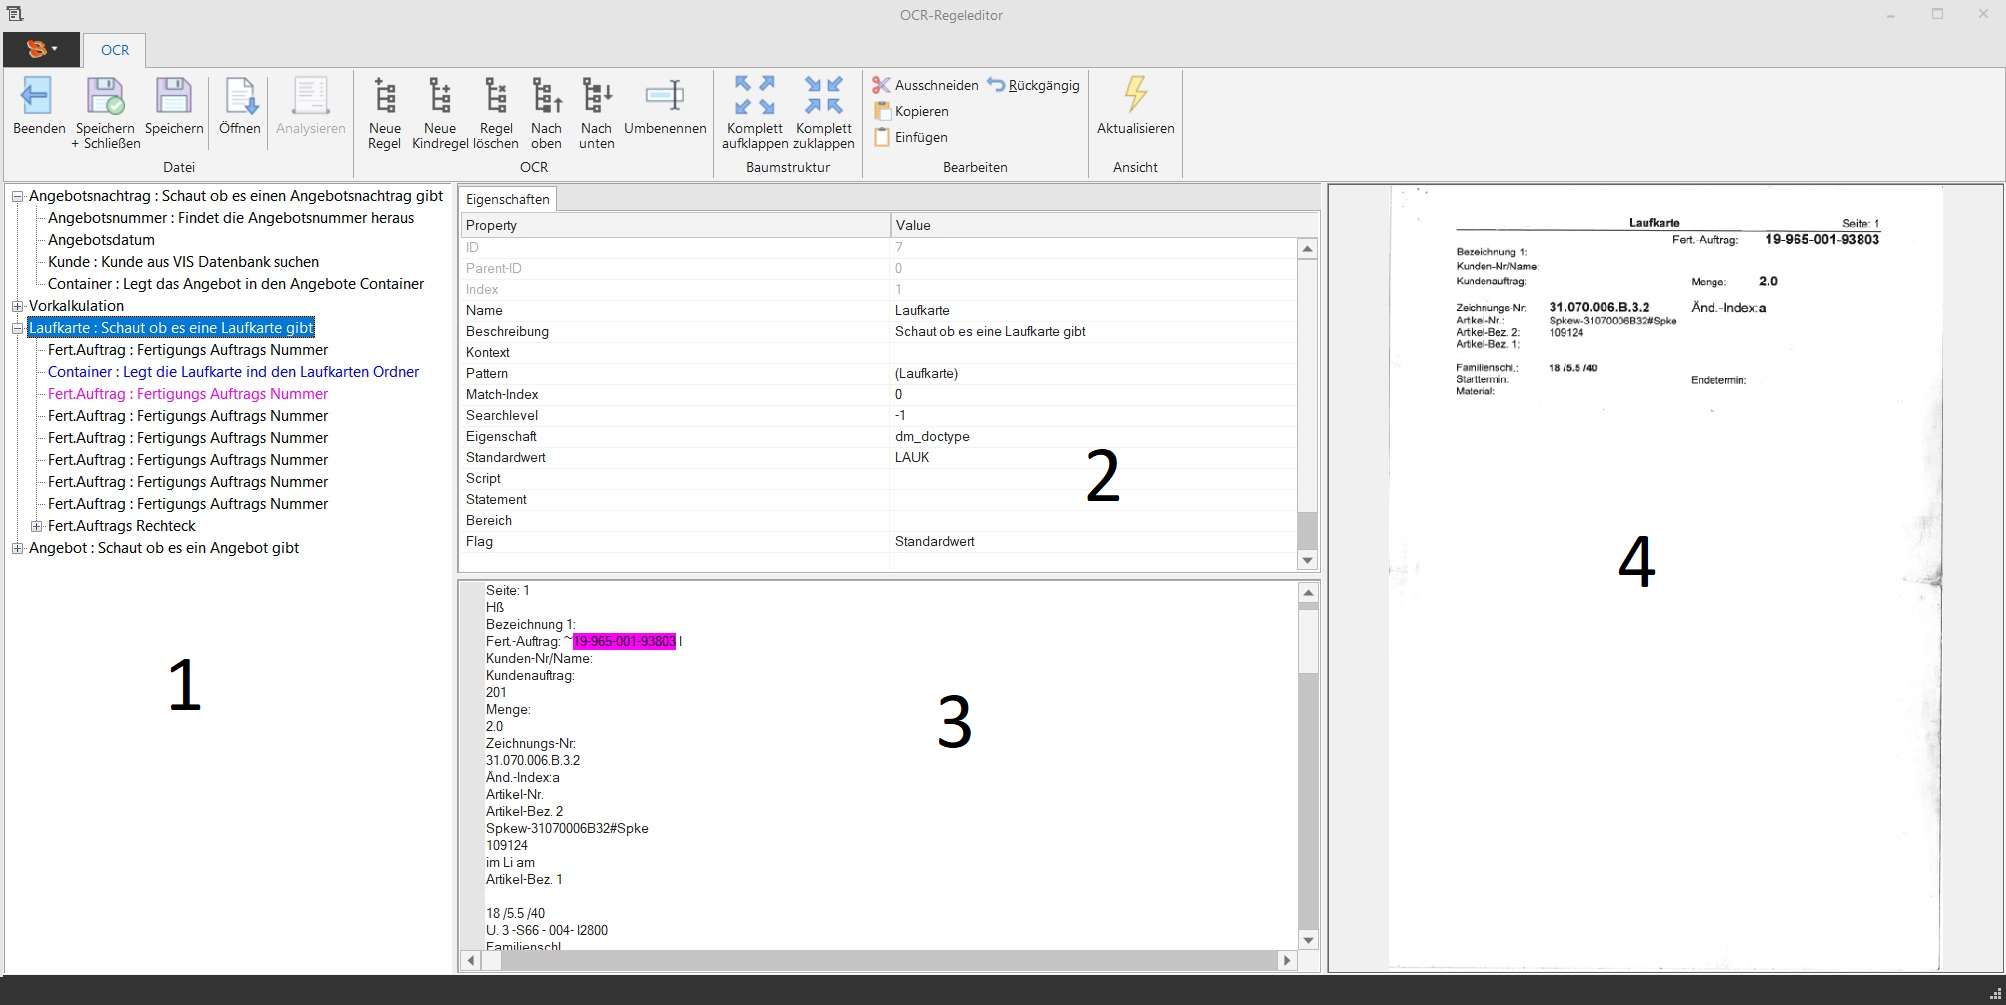Click the Beenden back arrow icon

point(38,97)
